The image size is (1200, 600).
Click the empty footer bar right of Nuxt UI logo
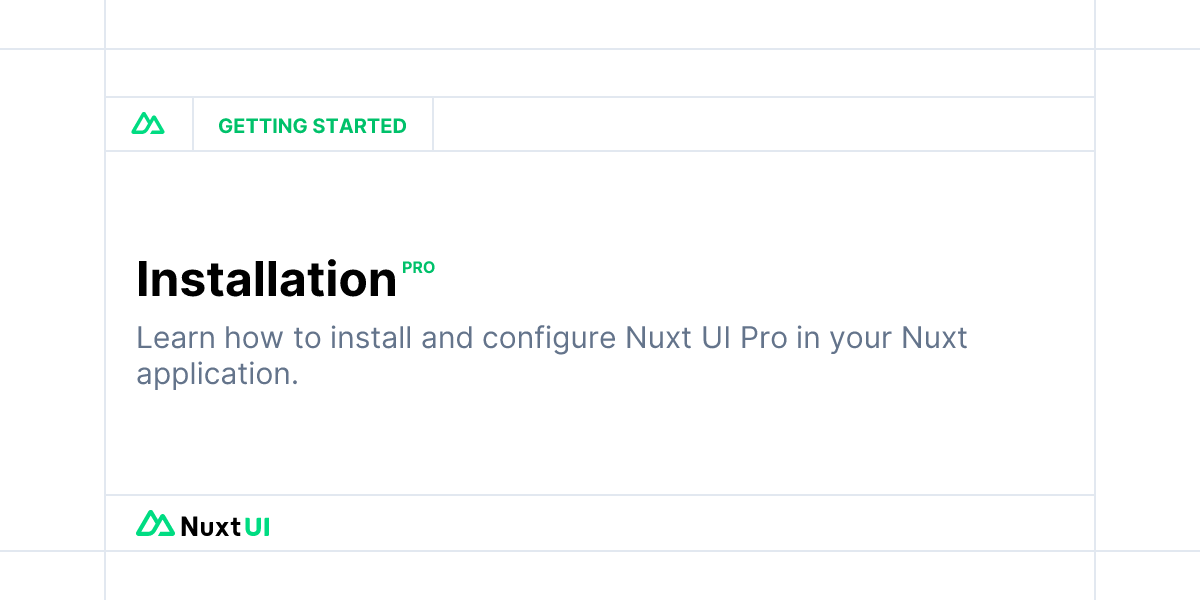(x=682, y=523)
